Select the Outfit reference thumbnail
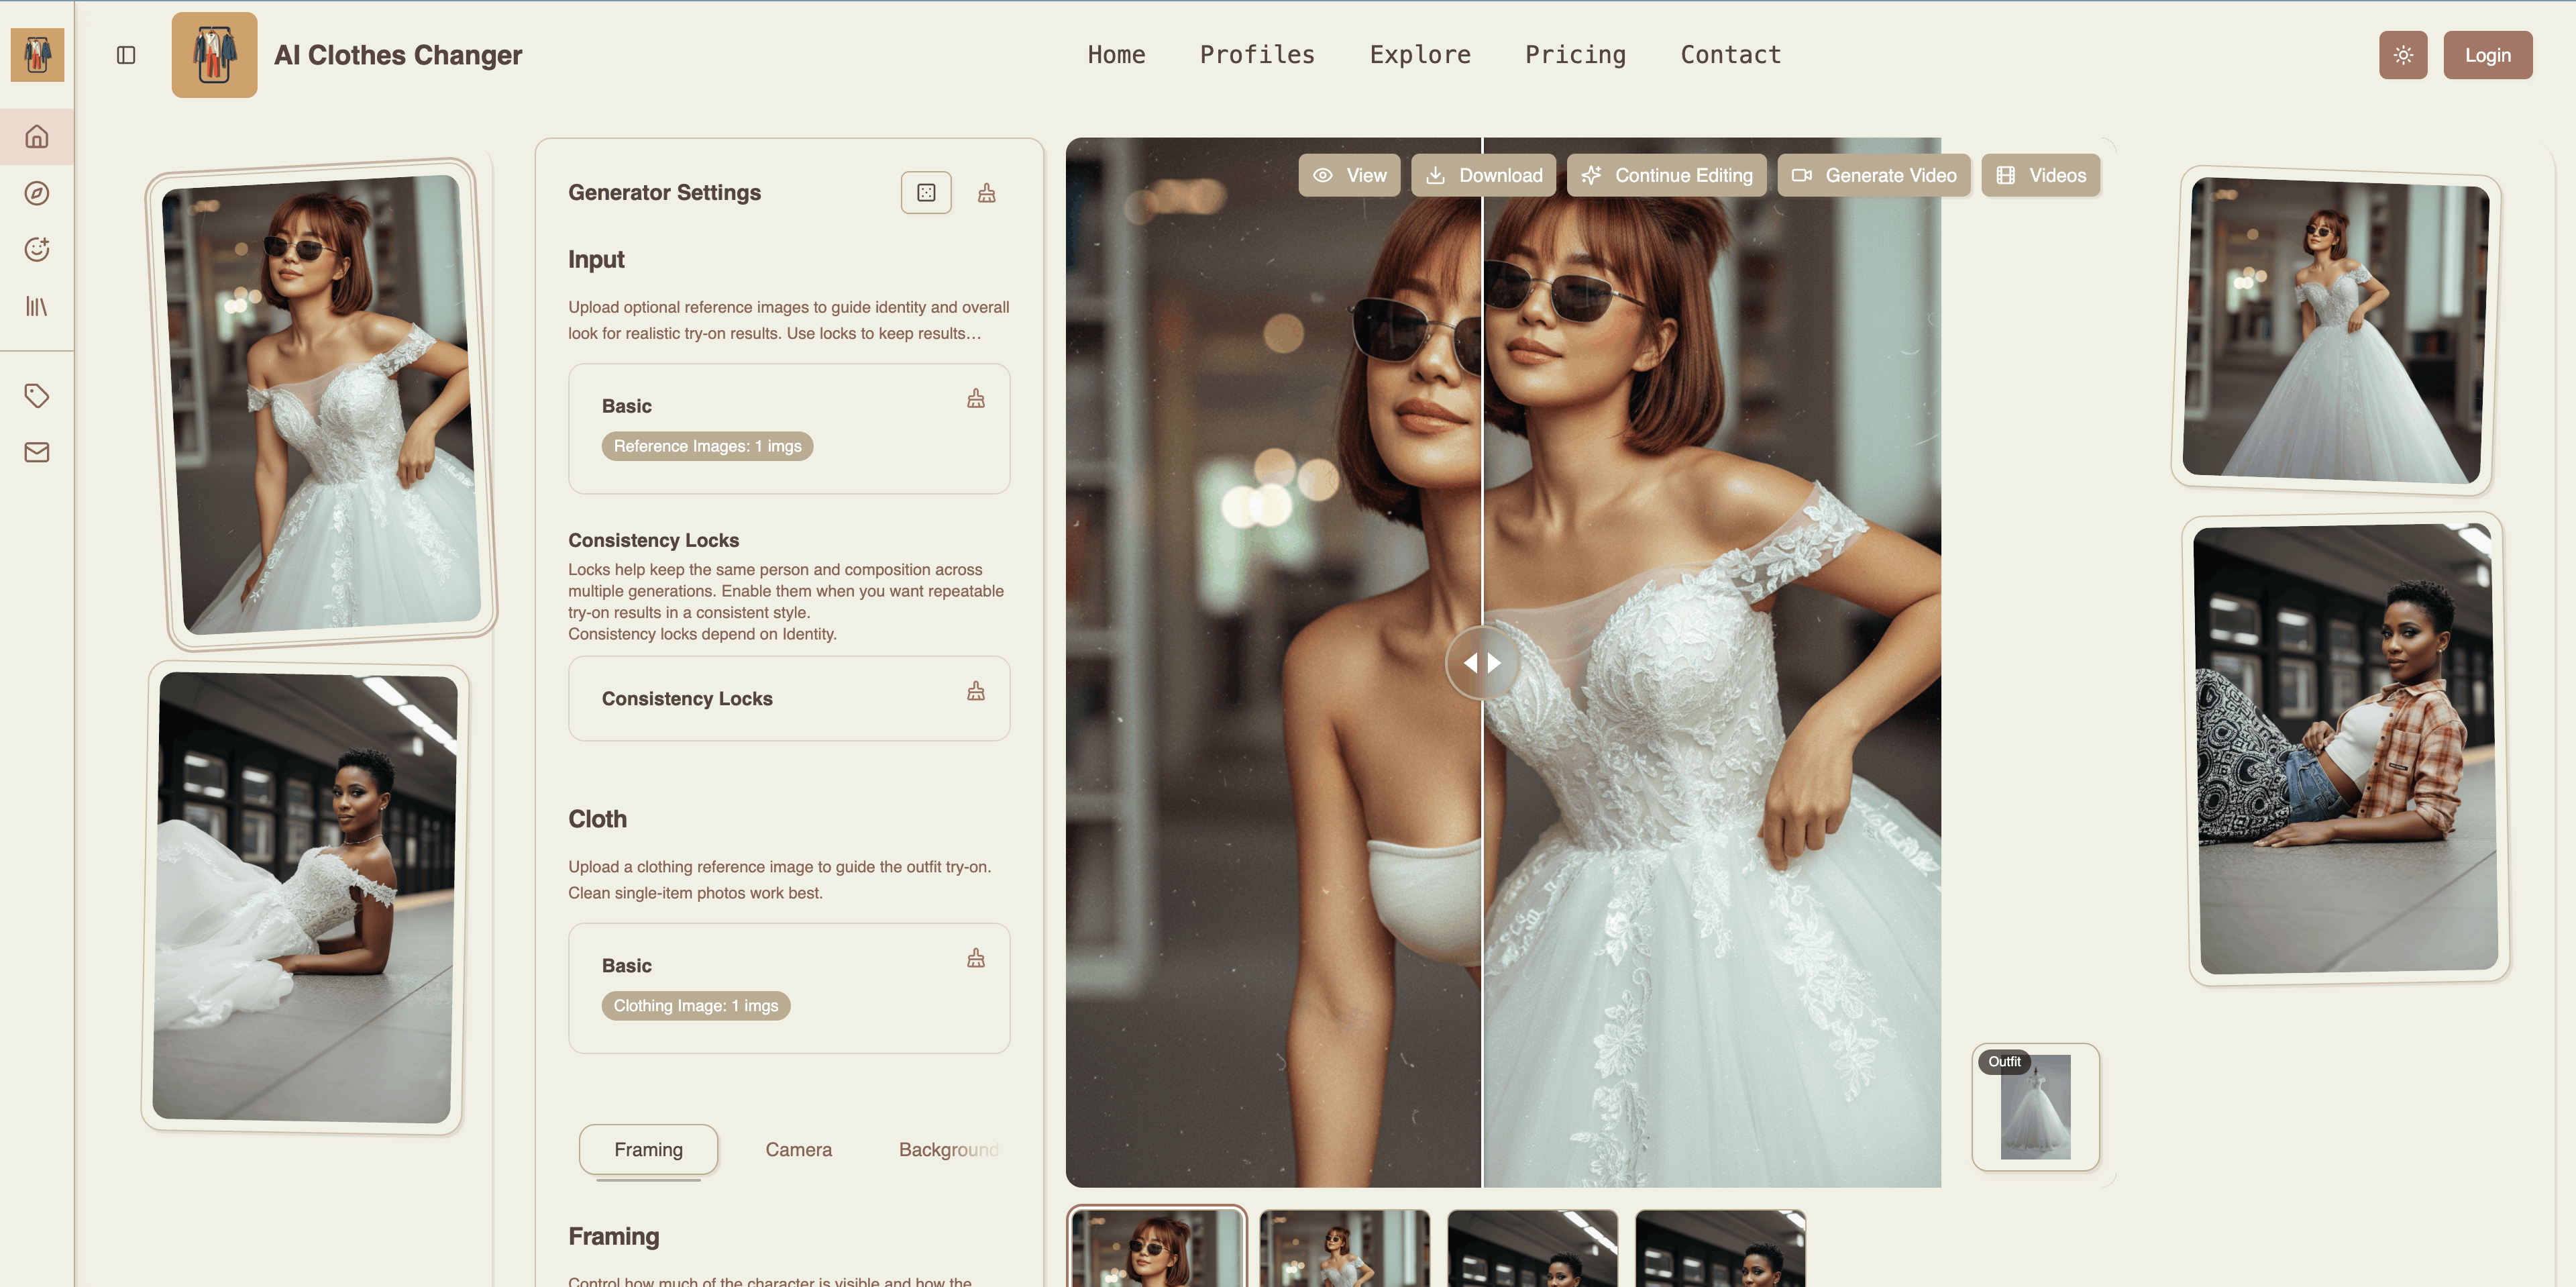2576x1287 pixels. pos(2036,1108)
